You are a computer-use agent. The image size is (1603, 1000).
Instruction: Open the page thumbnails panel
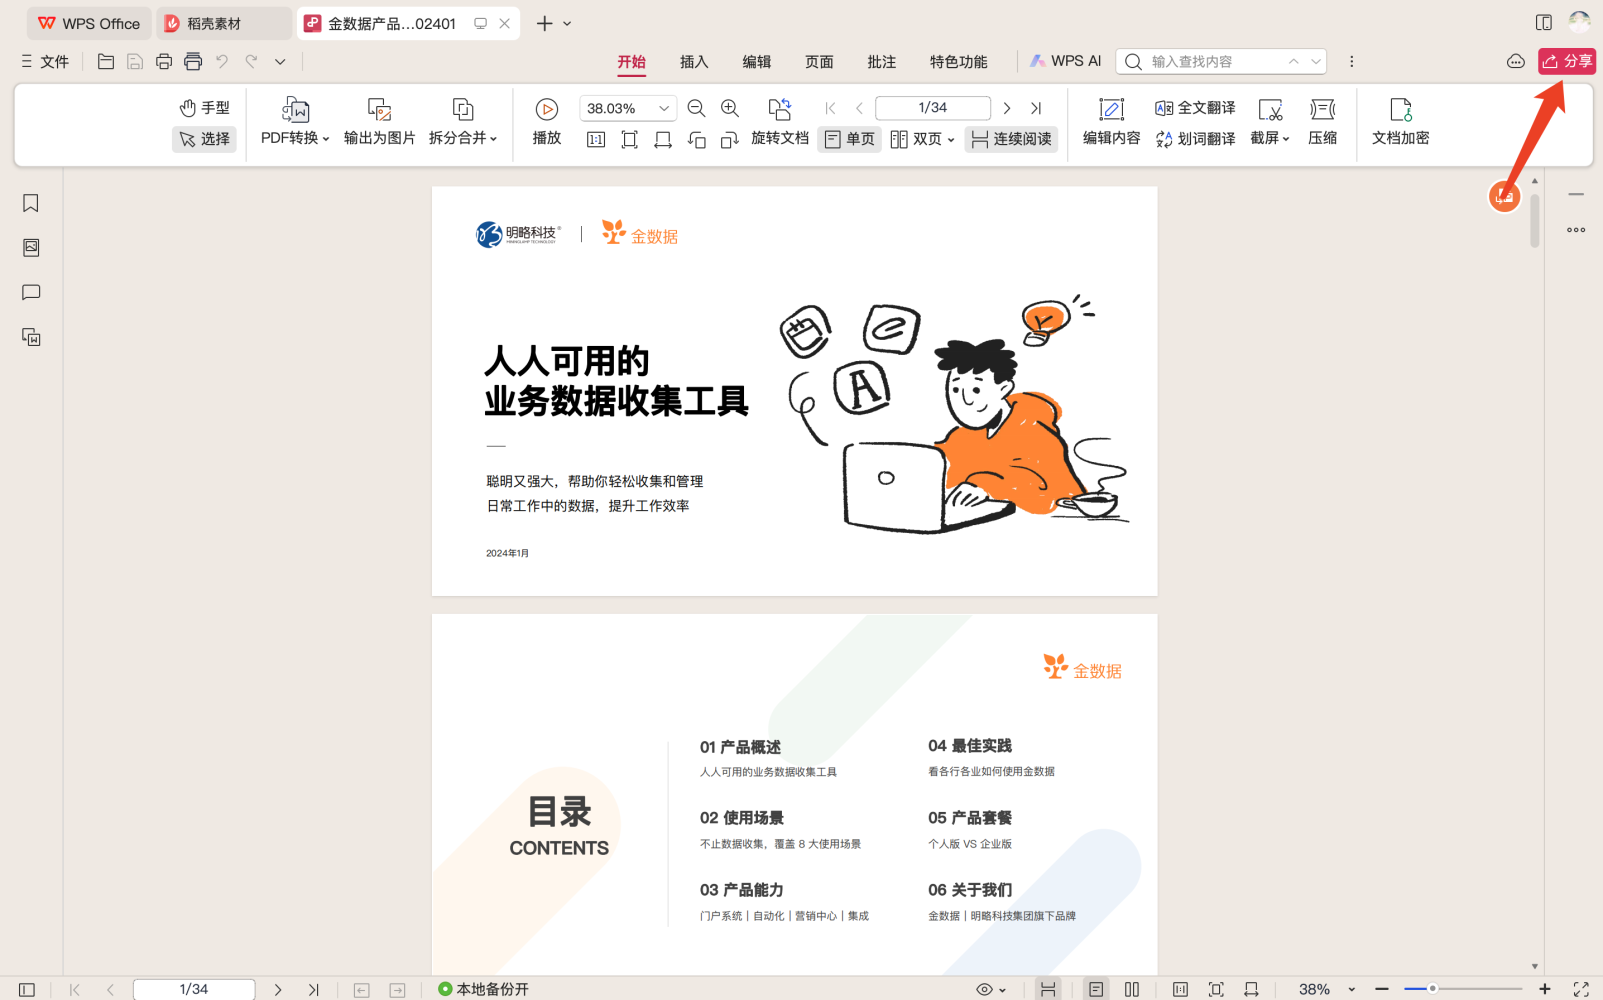31,248
